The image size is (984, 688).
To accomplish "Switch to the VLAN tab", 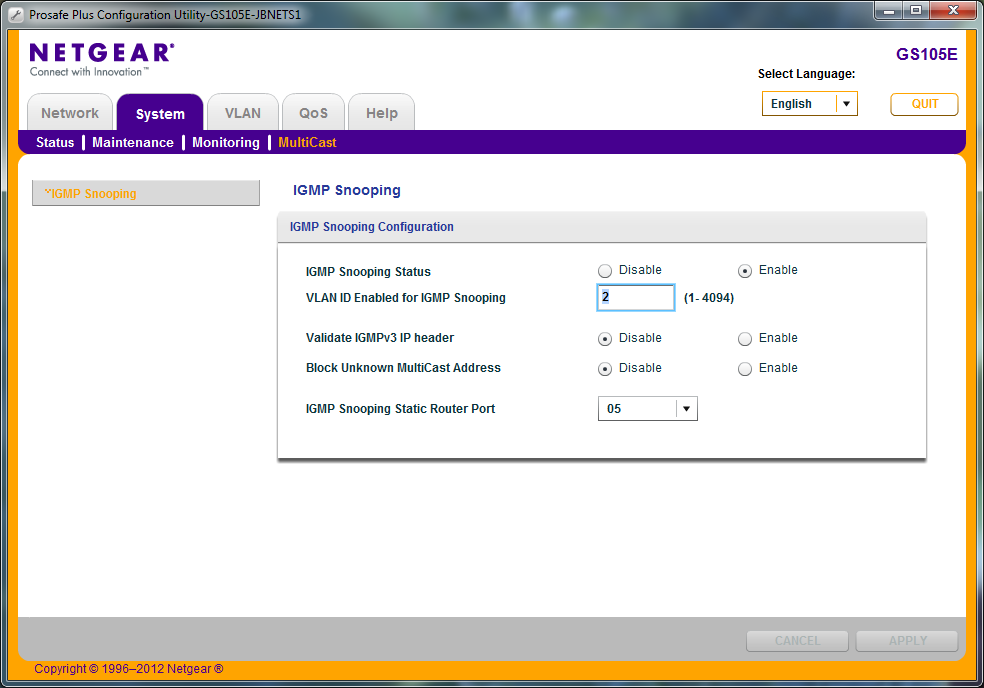I will coord(243,113).
